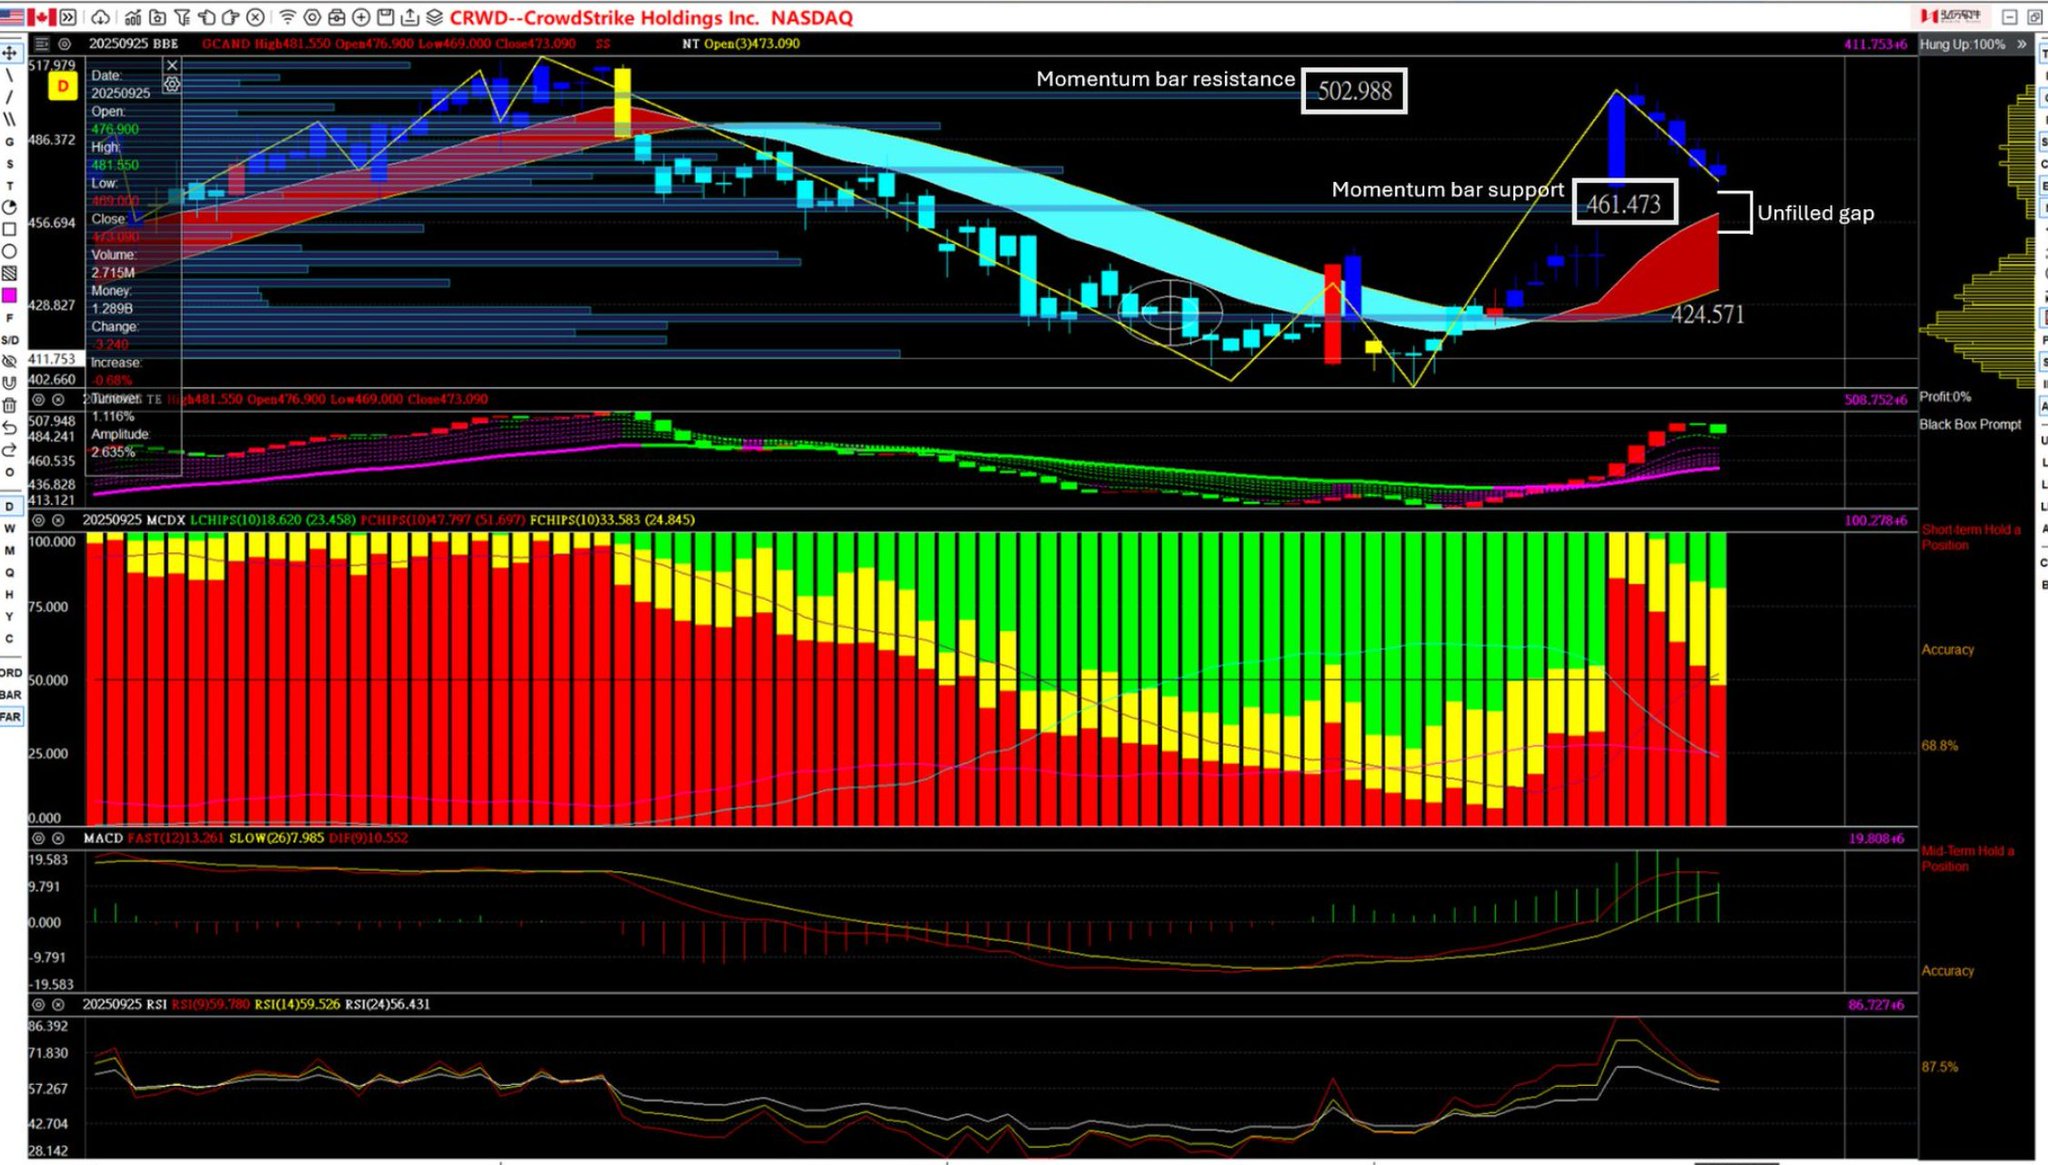This screenshot has width=2048, height=1165.
Task: Click the layers stack icon in toolbar
Action: pyautogui.click(x=434, y=17)
